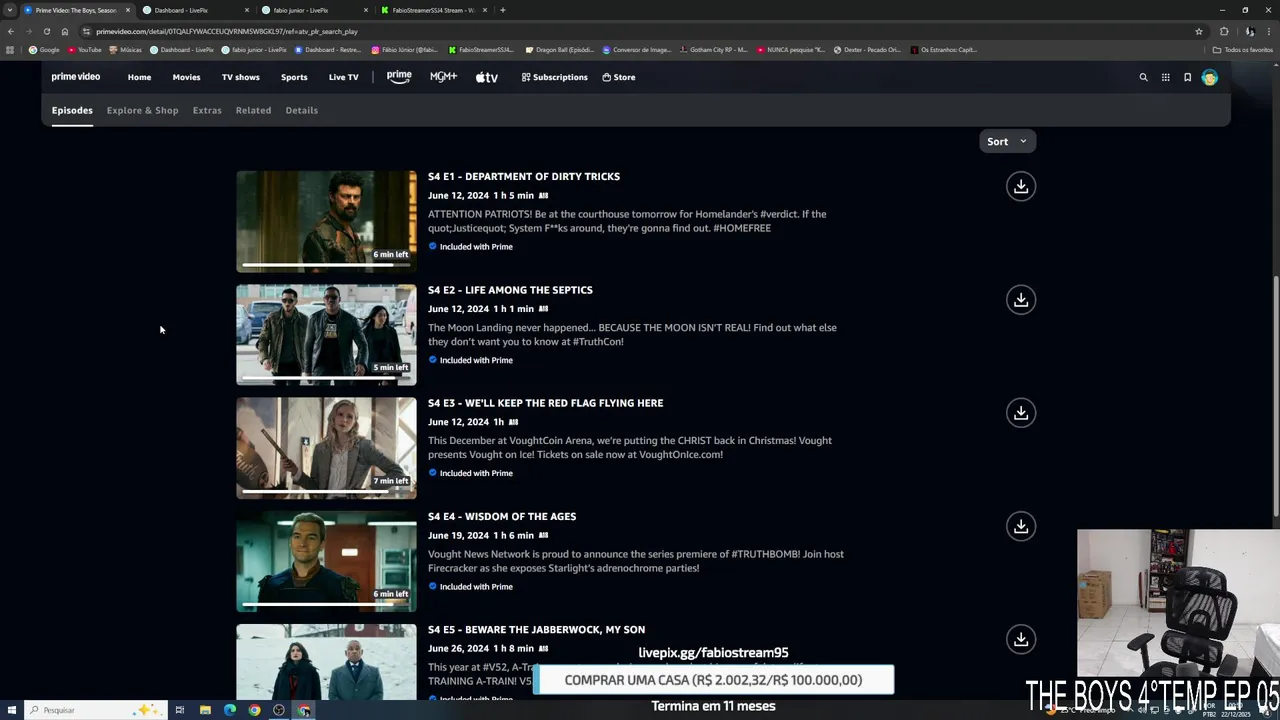Click title S4 E5 - Beware the Jabberwock, My Son
Viewport: 1280px width, 720px height.
(x=536, y=629)
